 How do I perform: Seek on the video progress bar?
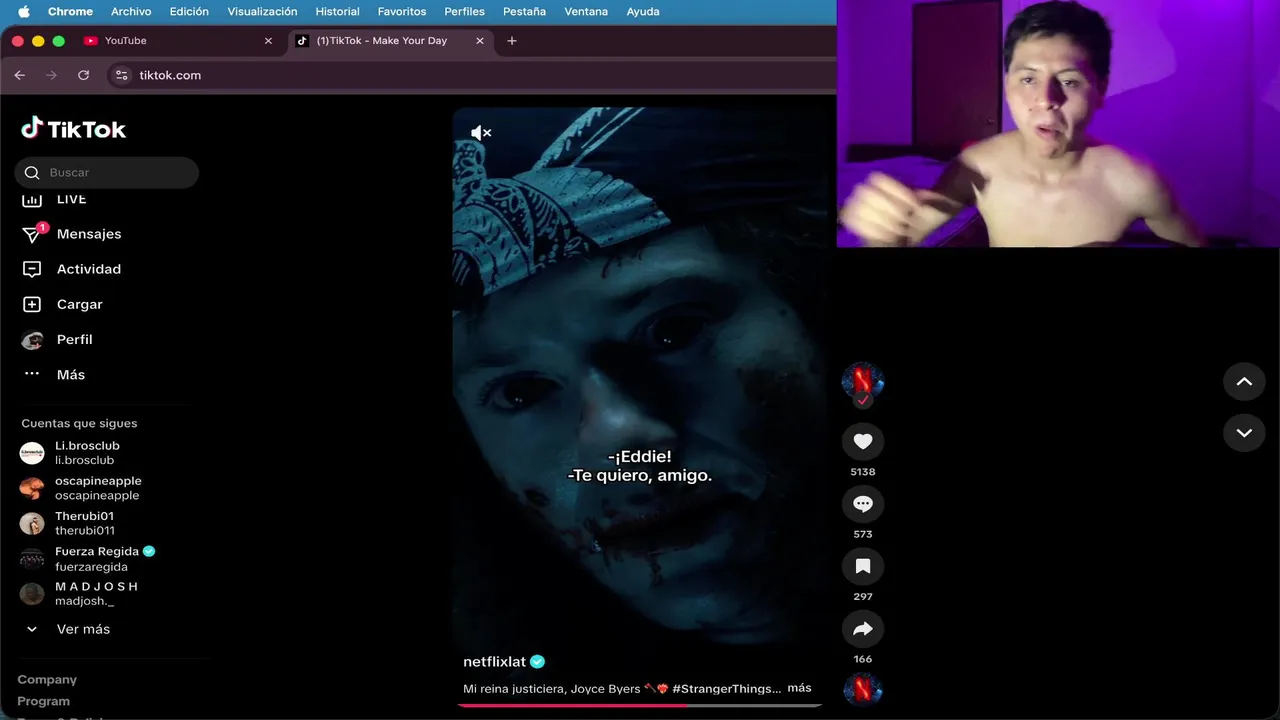point(640,705)
